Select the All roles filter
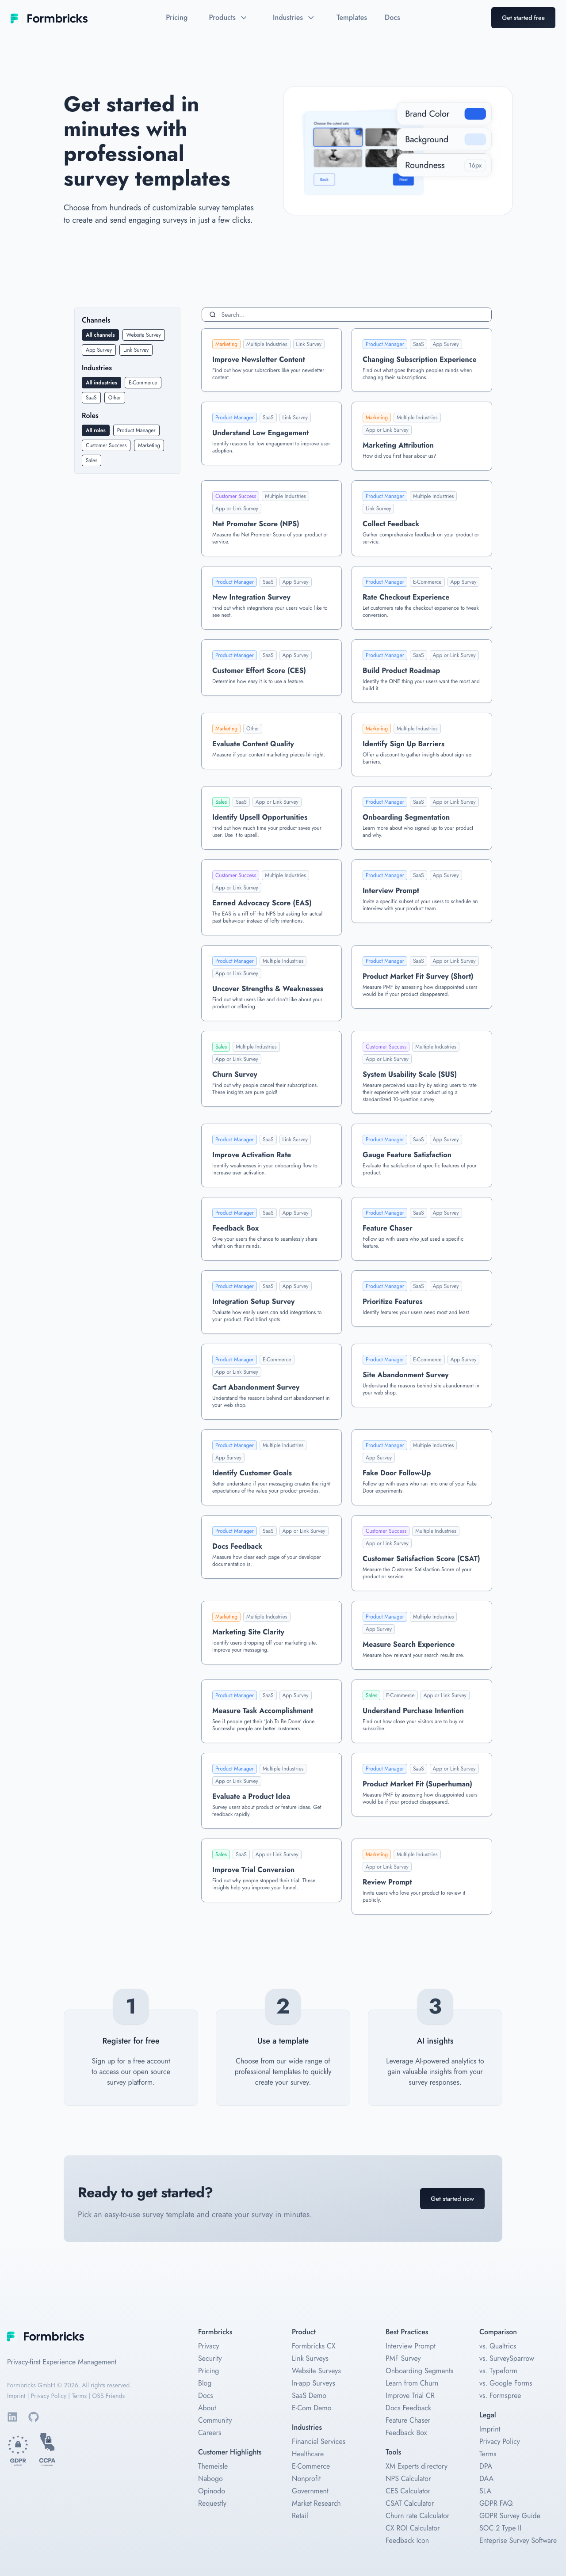This screenshot has height=2576, width=566. [x=96, y=431]
